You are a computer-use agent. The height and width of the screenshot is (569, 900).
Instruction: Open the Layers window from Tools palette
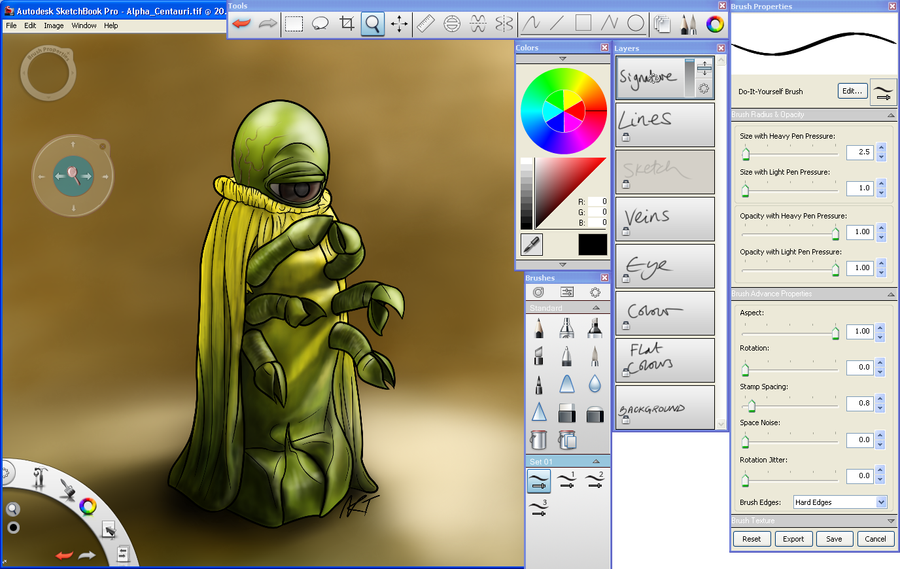tap(662, 24)
